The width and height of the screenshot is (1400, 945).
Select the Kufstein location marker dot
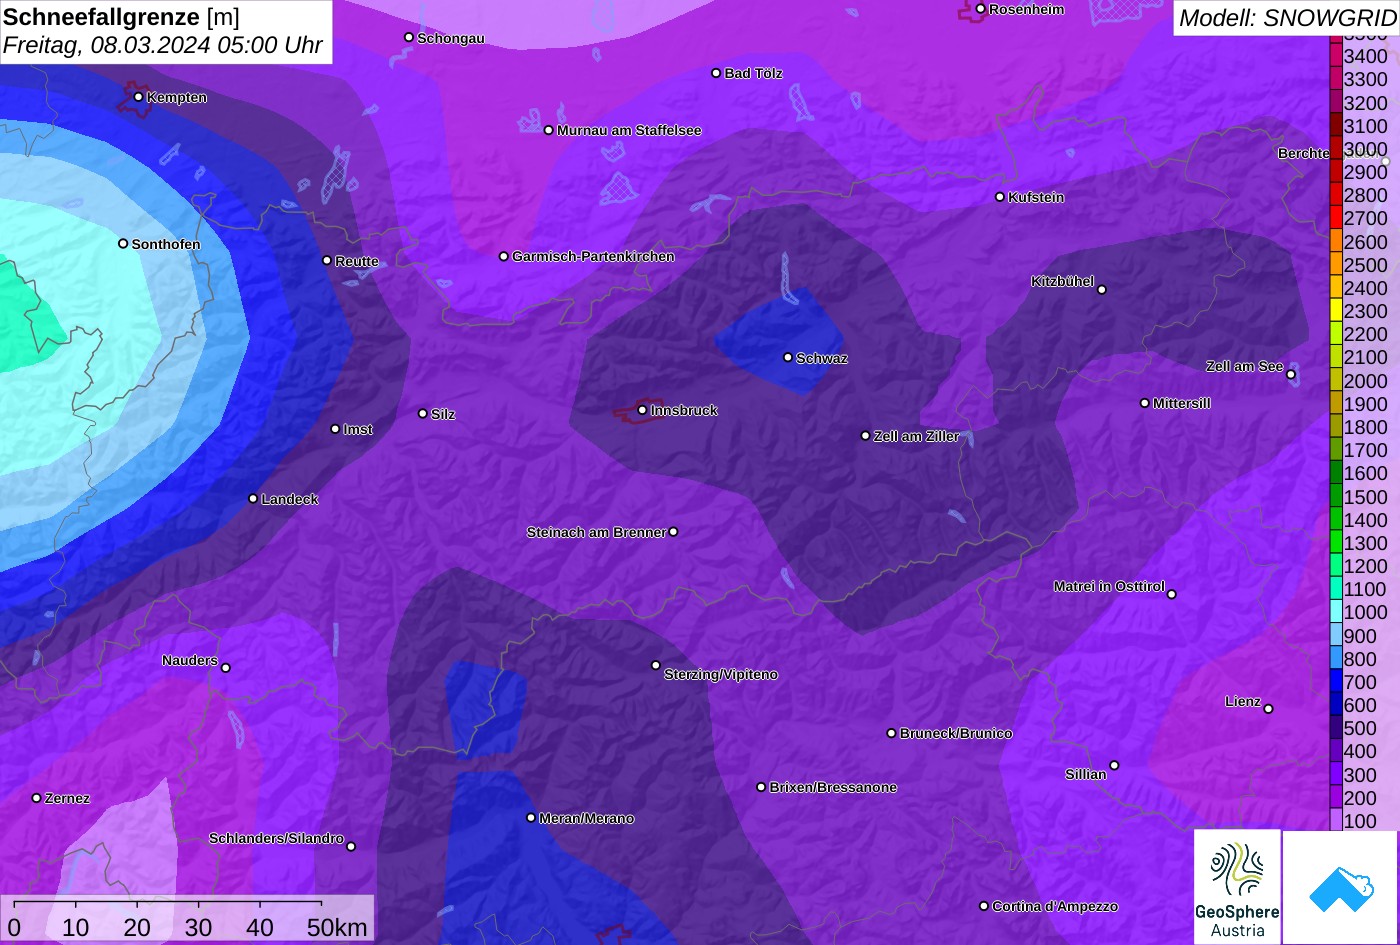pos(999,197)
